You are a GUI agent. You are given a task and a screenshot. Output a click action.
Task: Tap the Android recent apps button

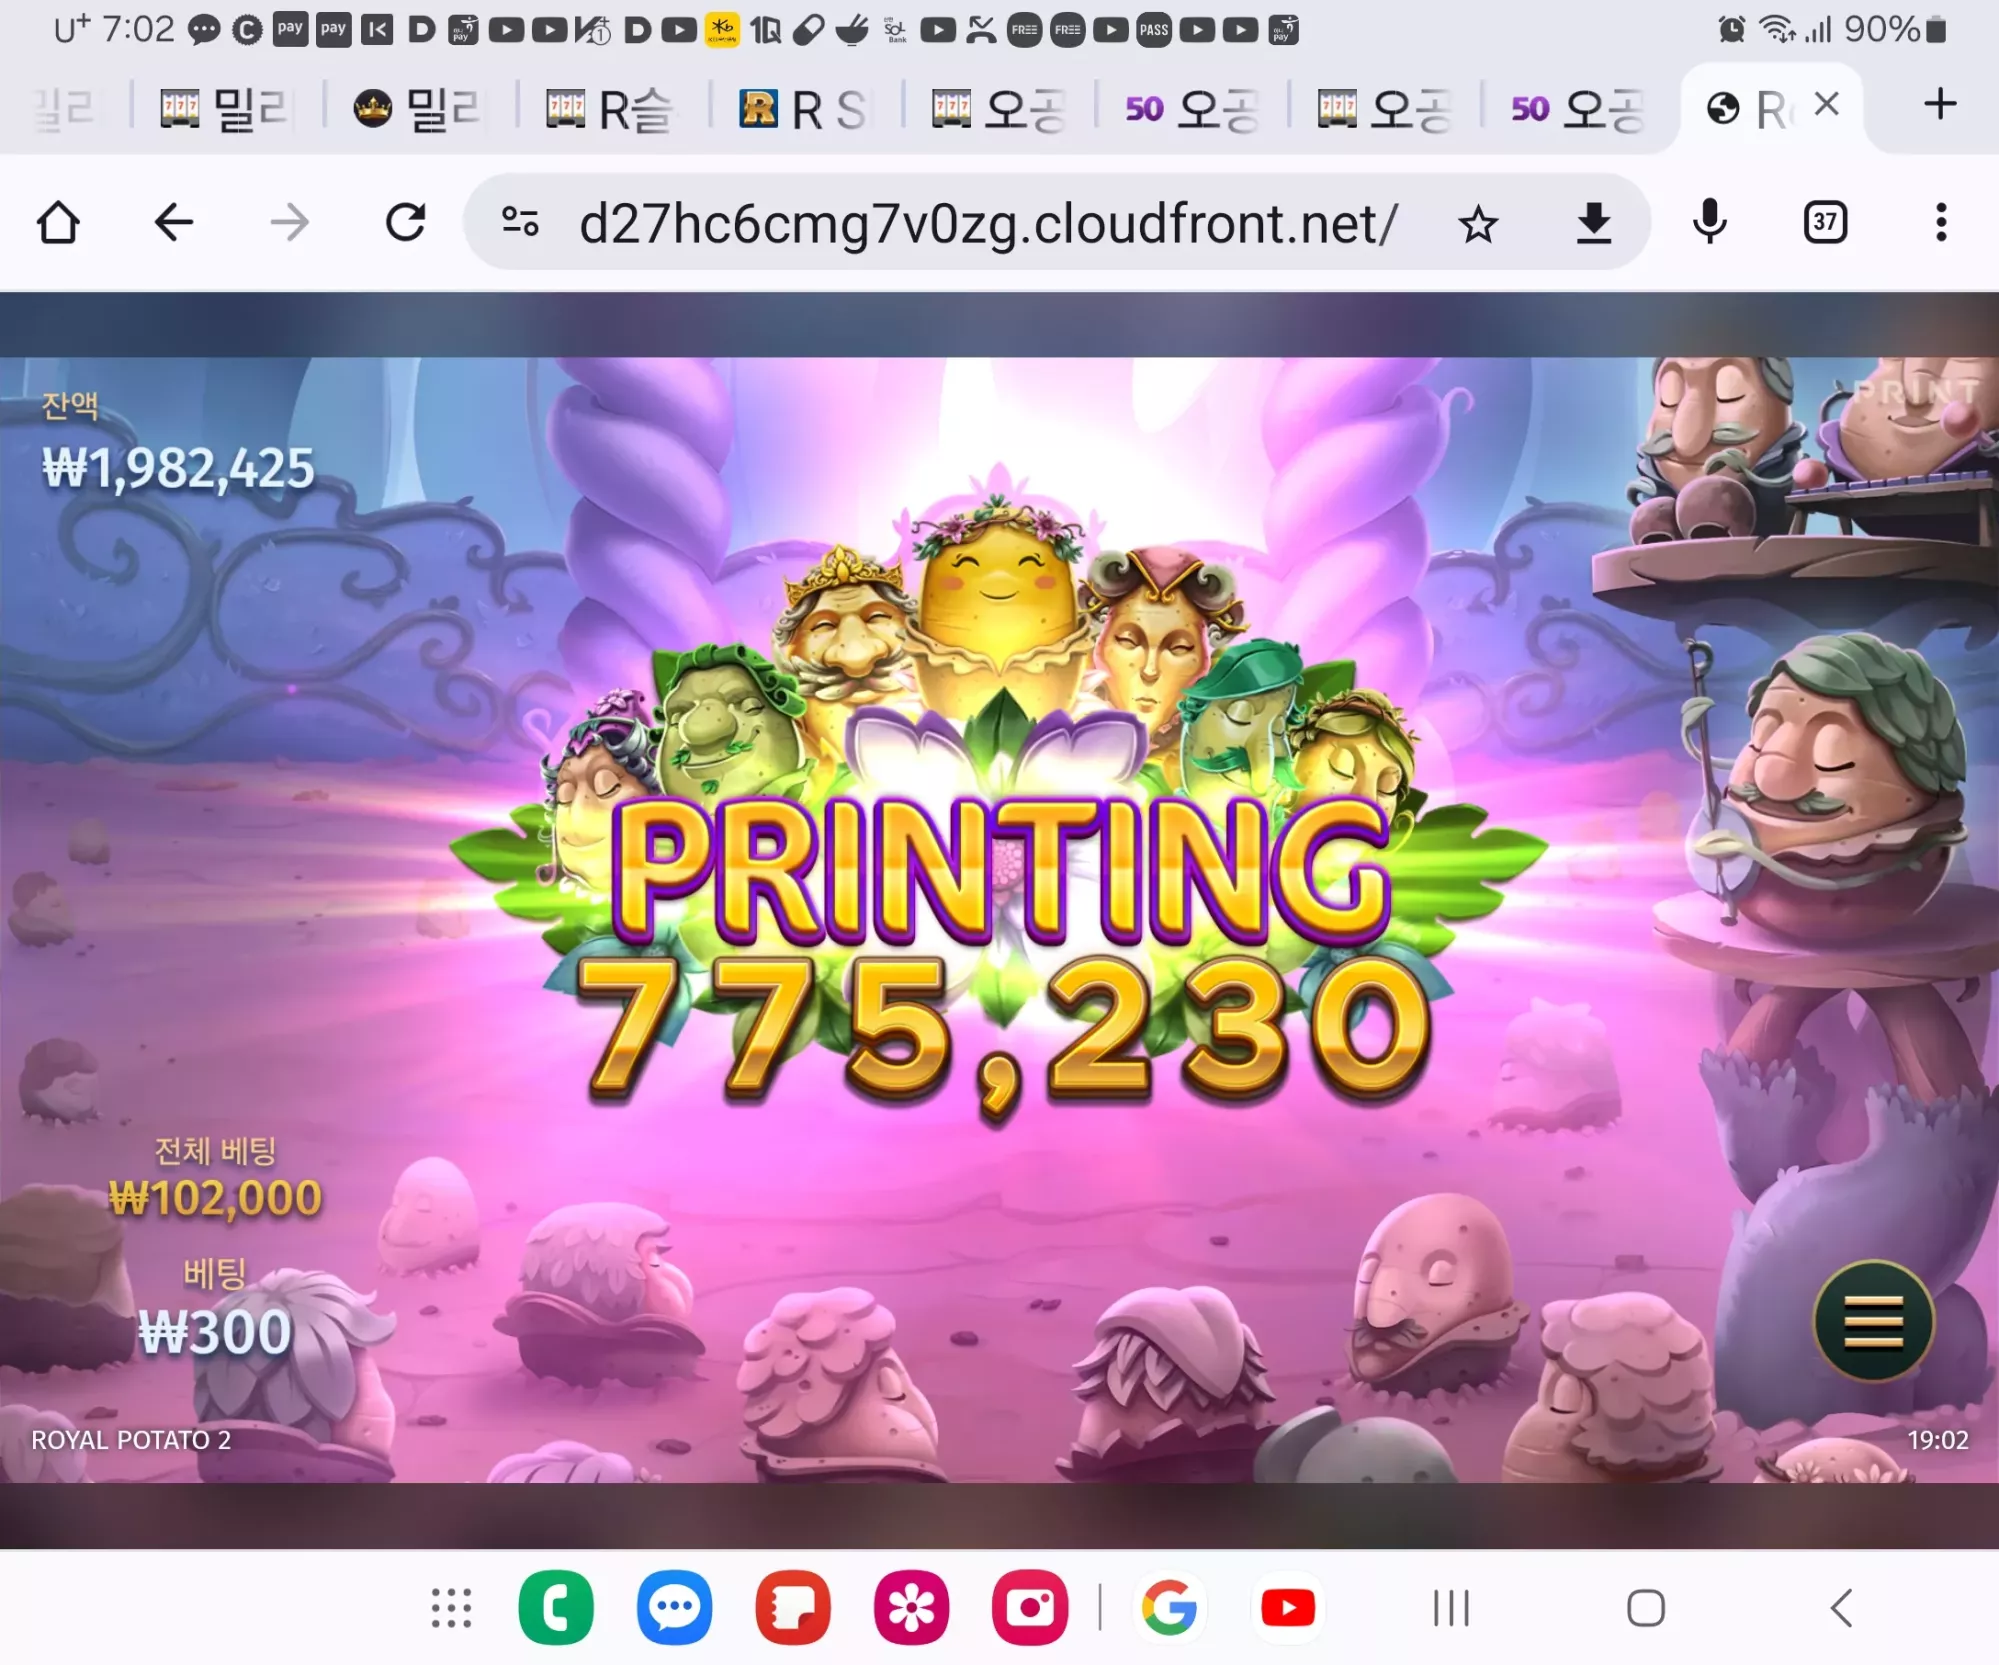click(x=1451, y=1608)
